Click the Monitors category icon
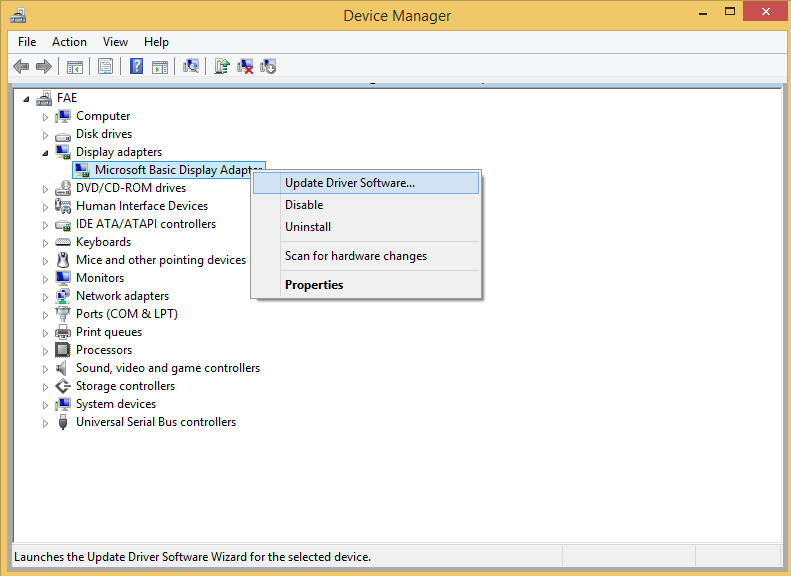Screen dimensions: 791x576 point(63,278)
